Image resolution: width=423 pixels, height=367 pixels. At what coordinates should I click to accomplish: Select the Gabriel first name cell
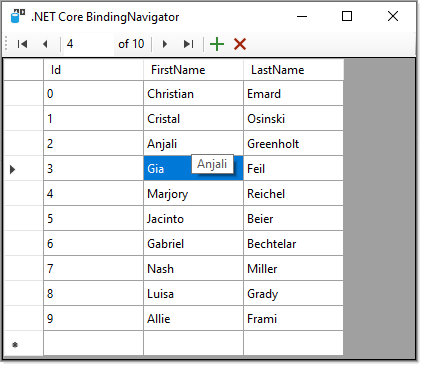pyautogui.click(x=193, y=244)
